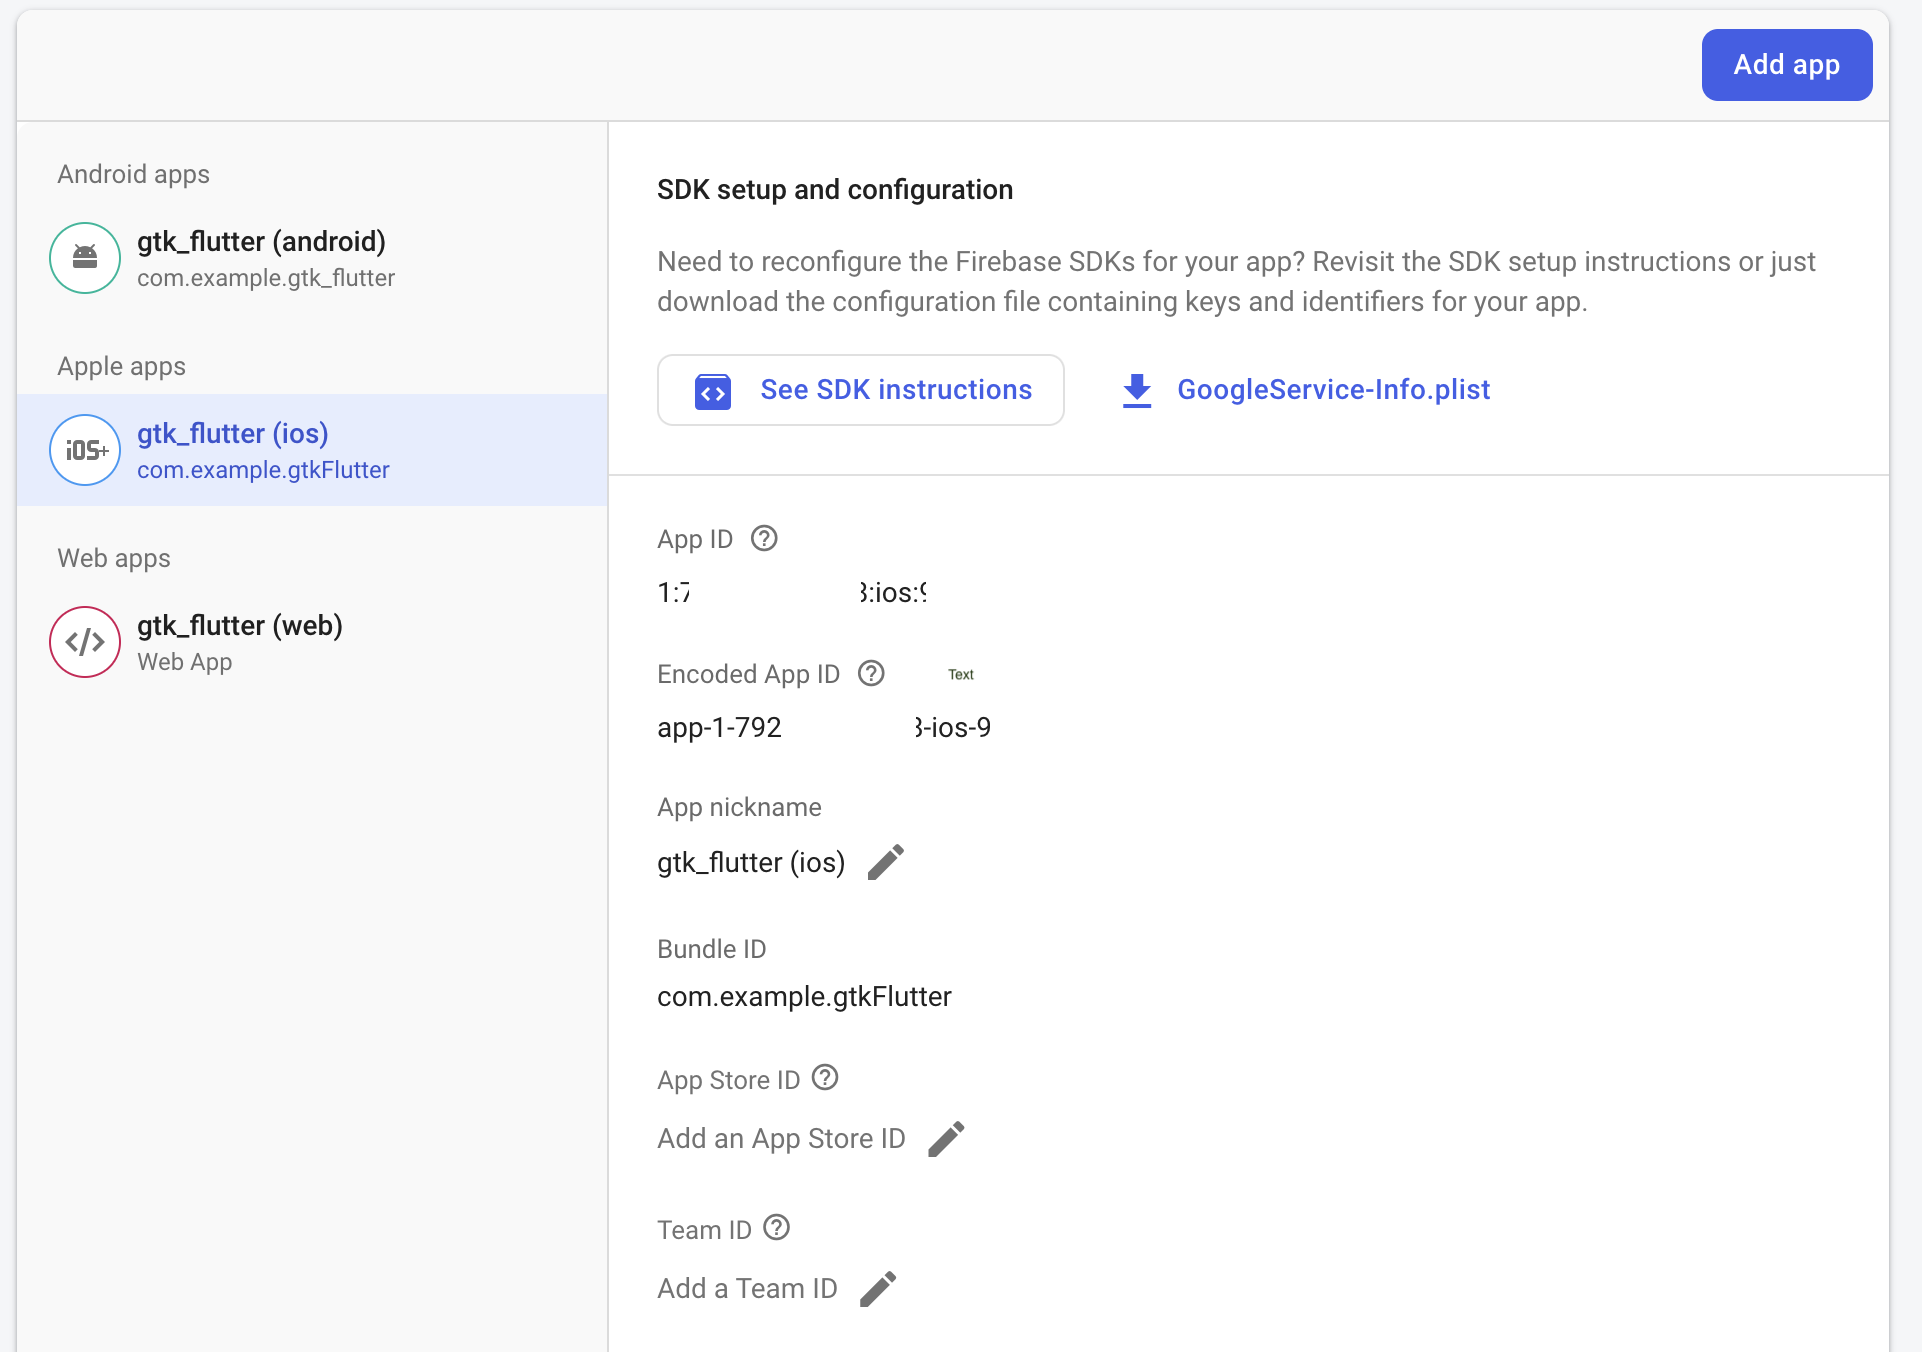Select the App ID value
1922x1352 pixels.
point(792,593)
